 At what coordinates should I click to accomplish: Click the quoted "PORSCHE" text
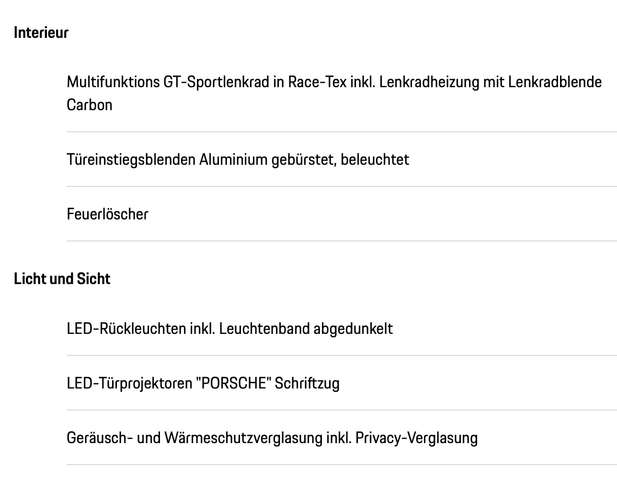233,383
